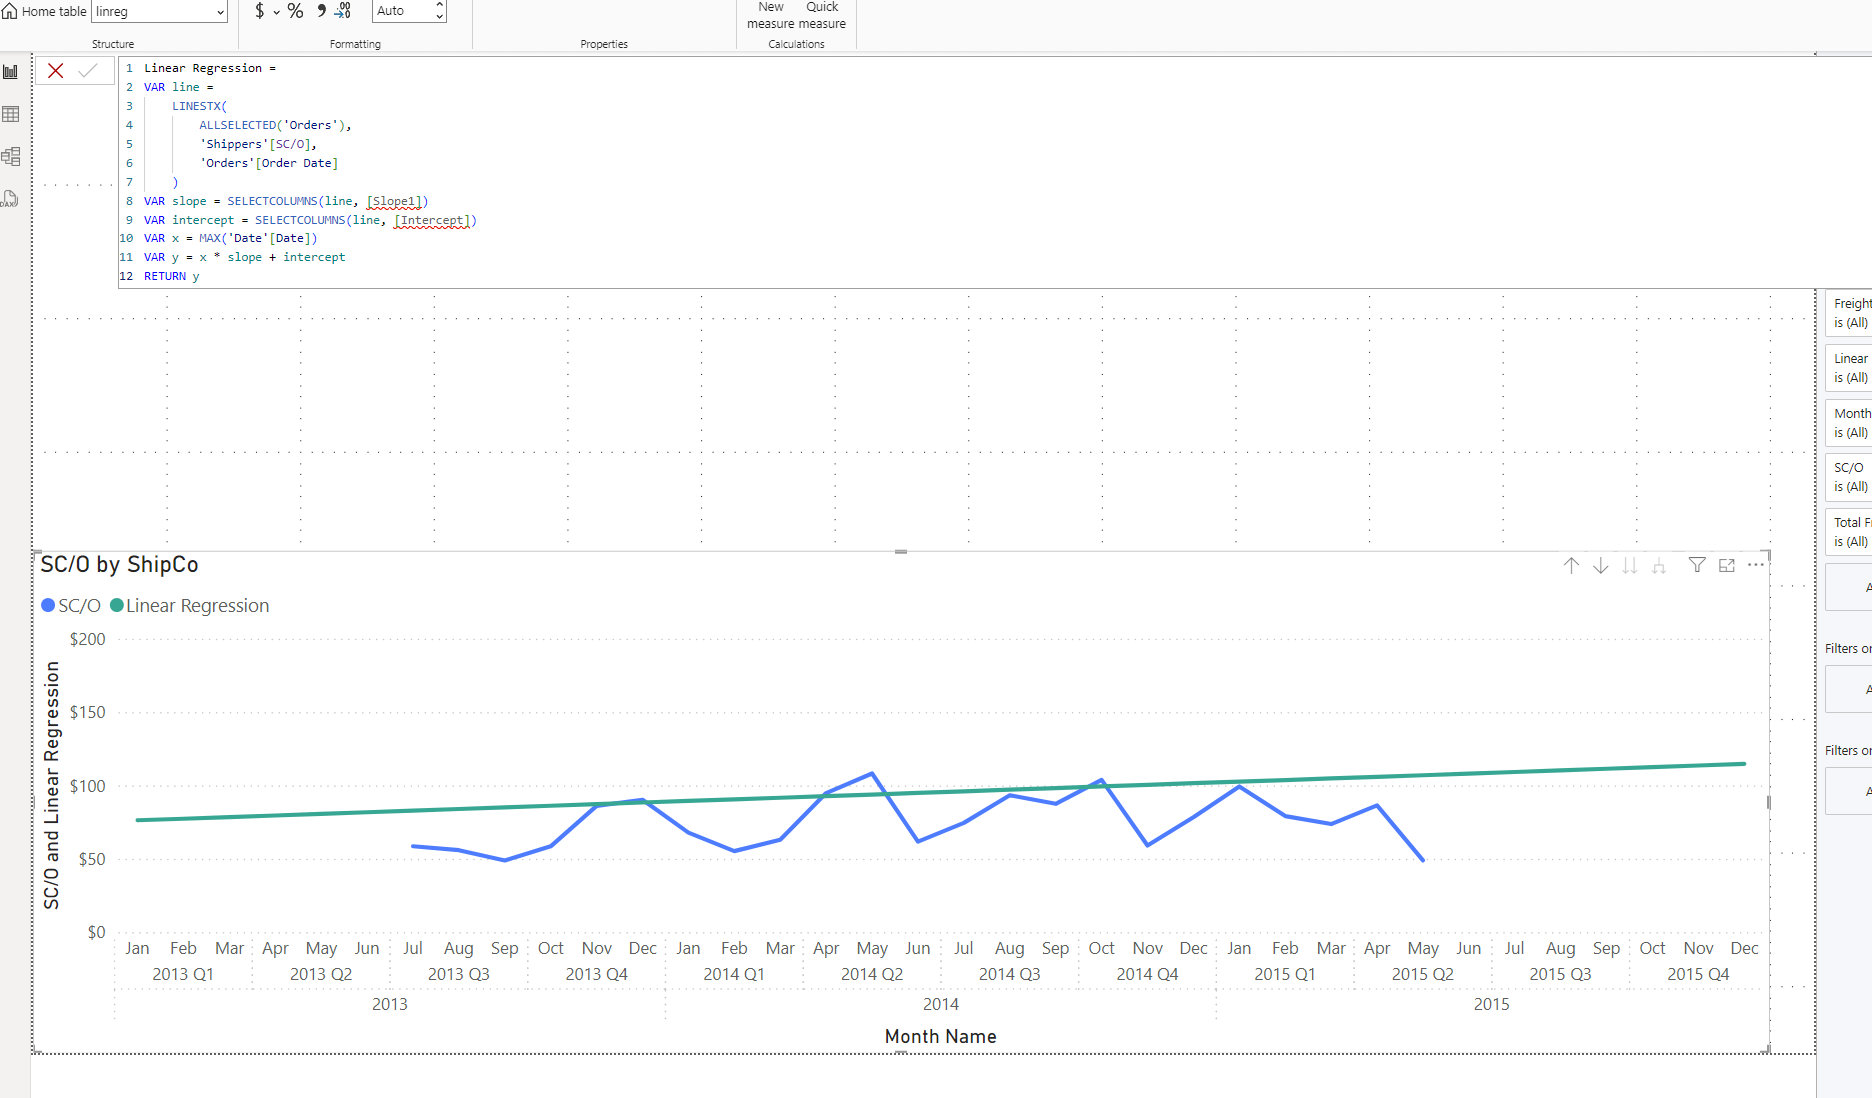Turn on drill down arrow icon
This screenshot has height=1098, width=1872.
click(1601, 566)
